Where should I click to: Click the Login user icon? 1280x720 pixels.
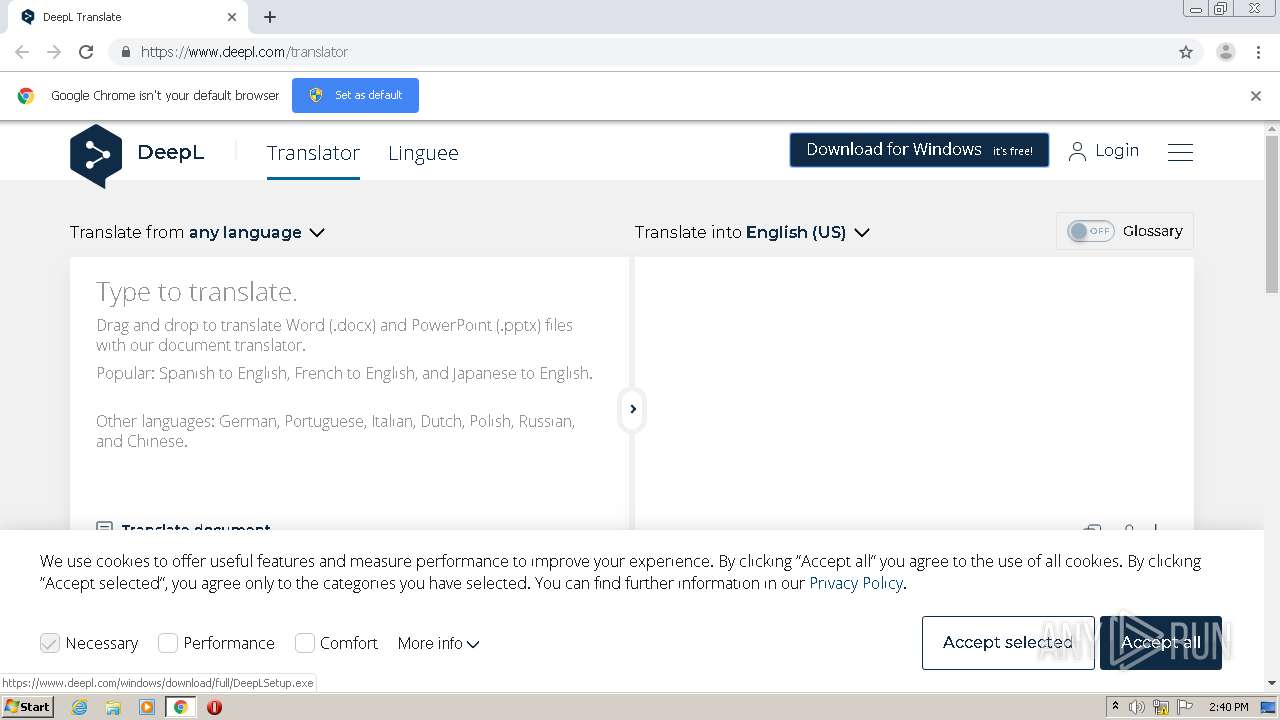[x=1077, y=151]
